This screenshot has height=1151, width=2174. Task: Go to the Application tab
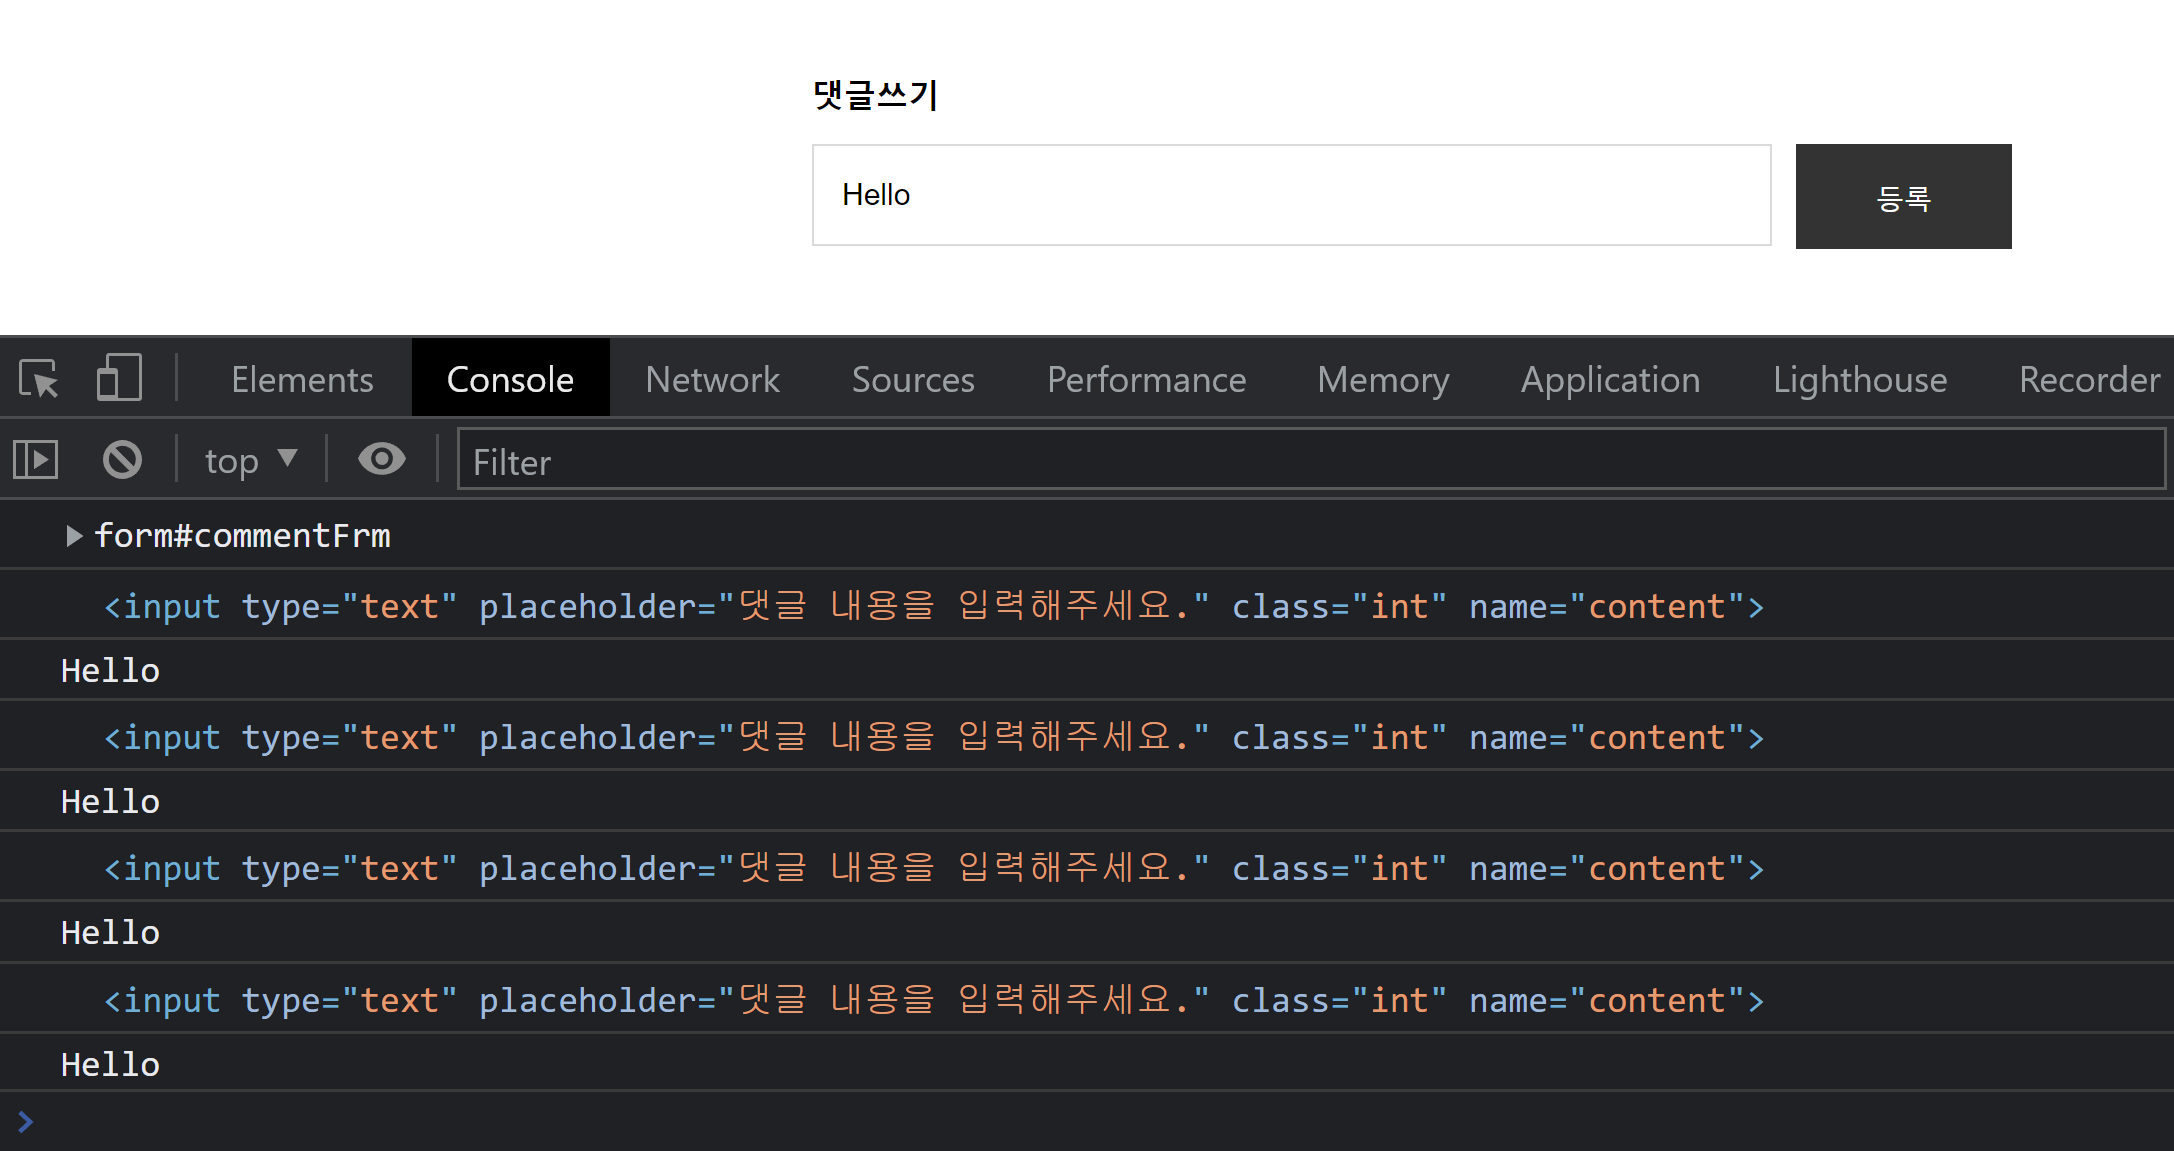[1610, 380]
